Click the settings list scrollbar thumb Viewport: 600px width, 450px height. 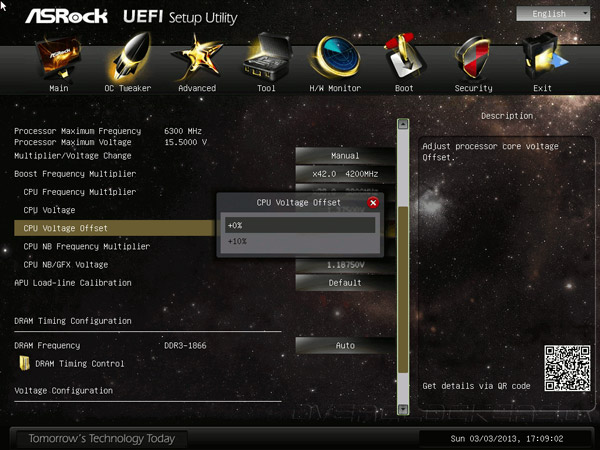coord(403,290)
